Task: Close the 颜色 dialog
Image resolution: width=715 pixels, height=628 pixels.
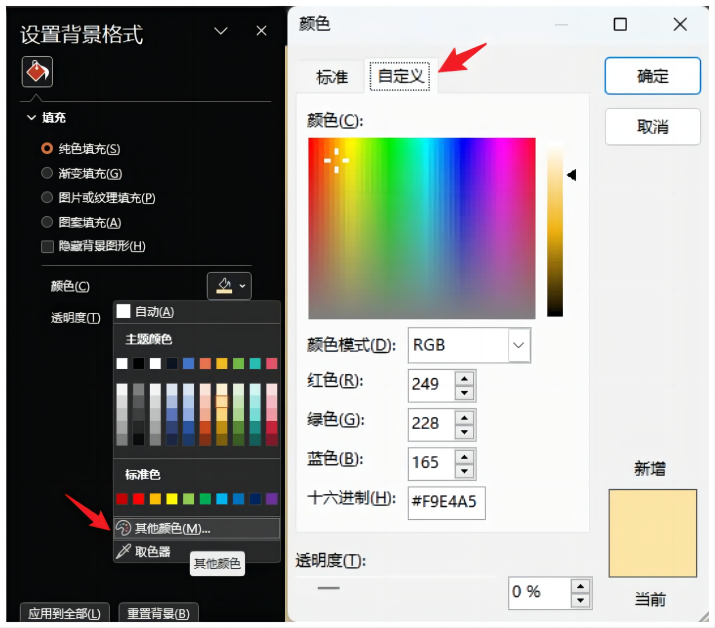Action: (680, 24)
